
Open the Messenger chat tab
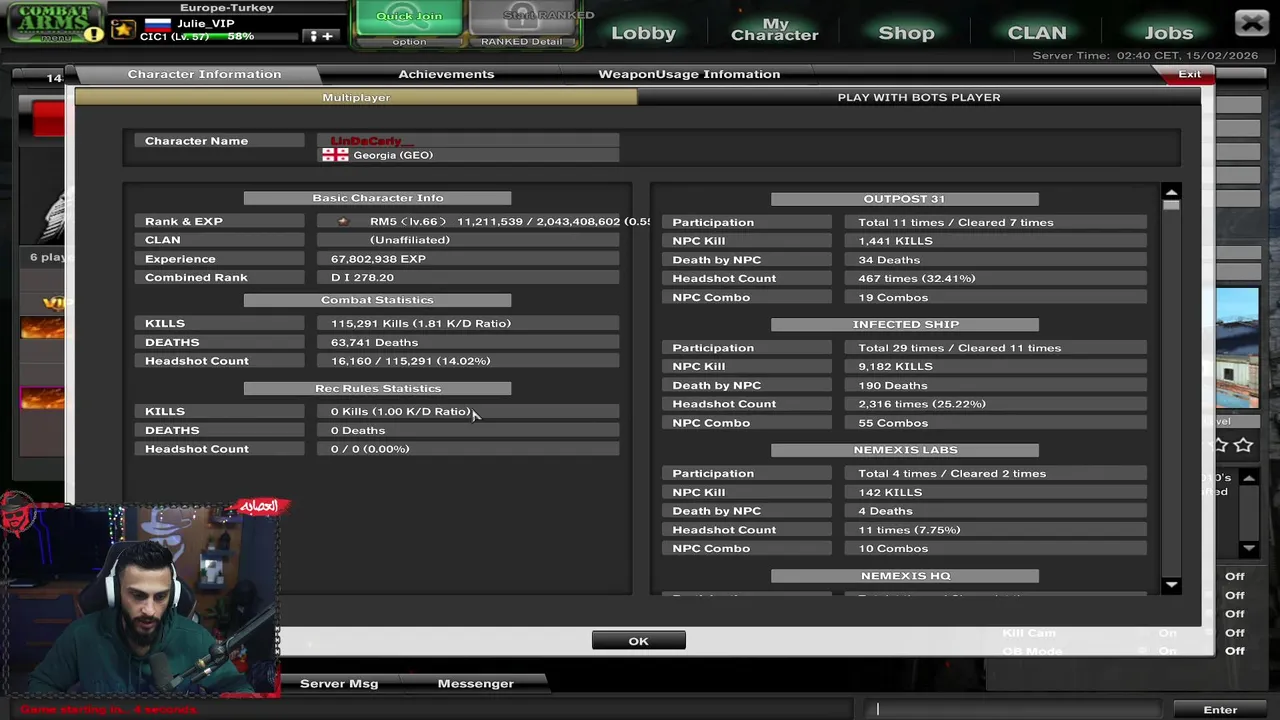pyautogui.click(x=476, y=683)
